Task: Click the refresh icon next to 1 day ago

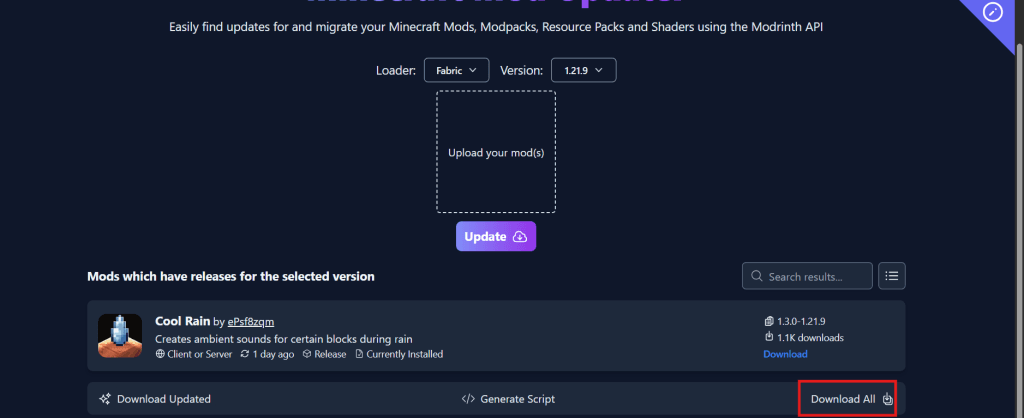Action: click(244, 354)
